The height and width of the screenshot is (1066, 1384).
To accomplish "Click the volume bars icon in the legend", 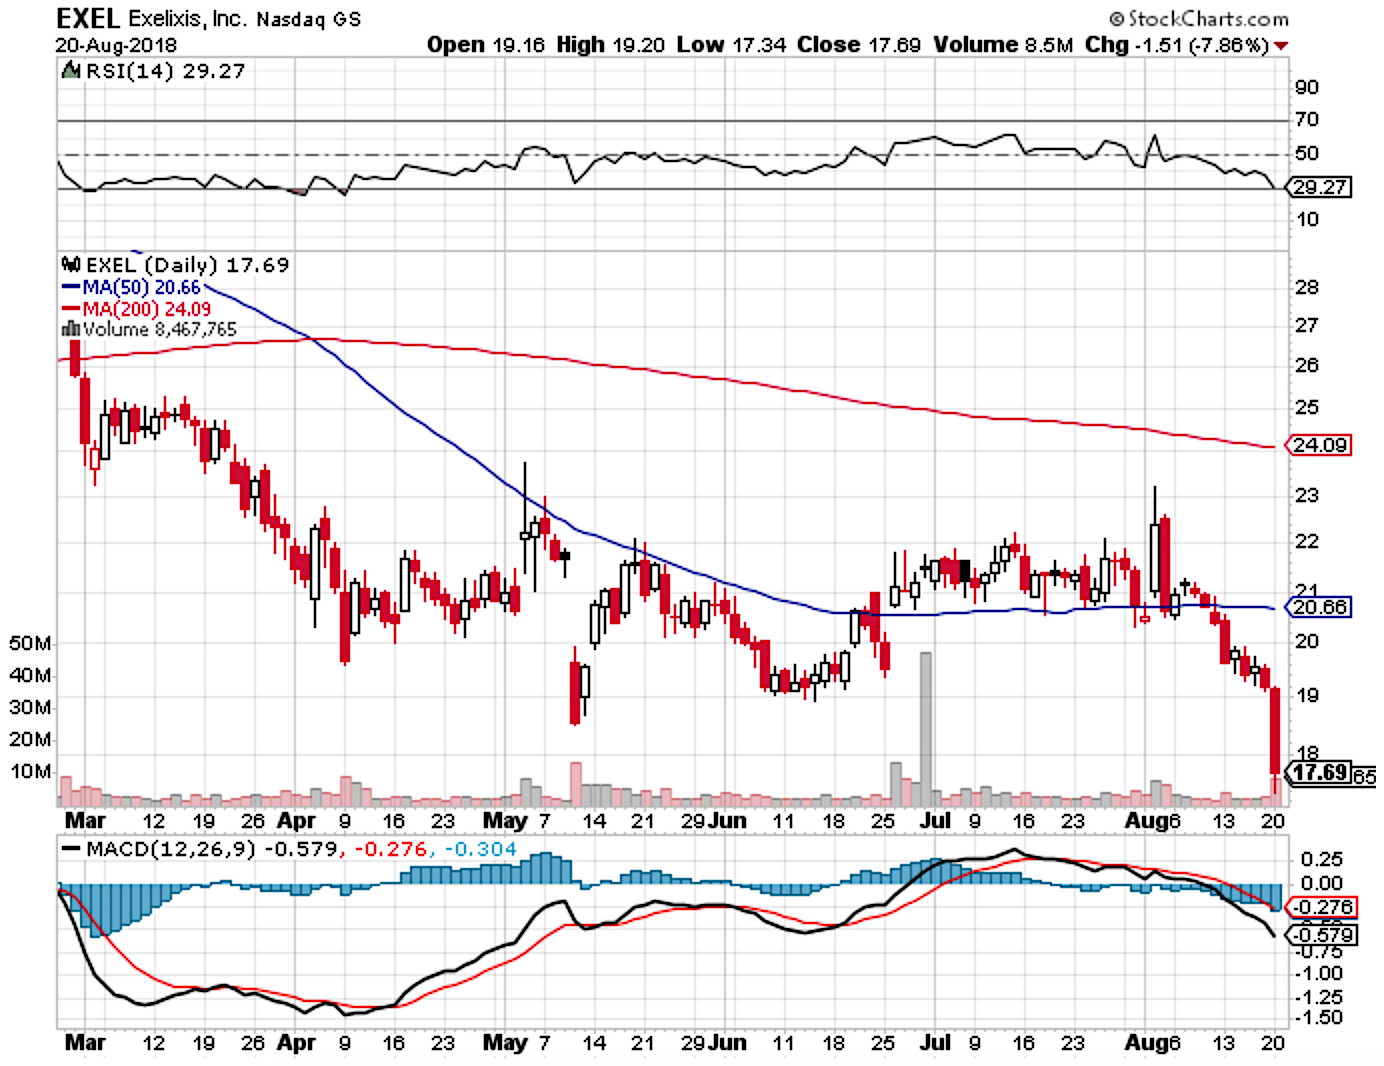I will [x=70, y=329].
